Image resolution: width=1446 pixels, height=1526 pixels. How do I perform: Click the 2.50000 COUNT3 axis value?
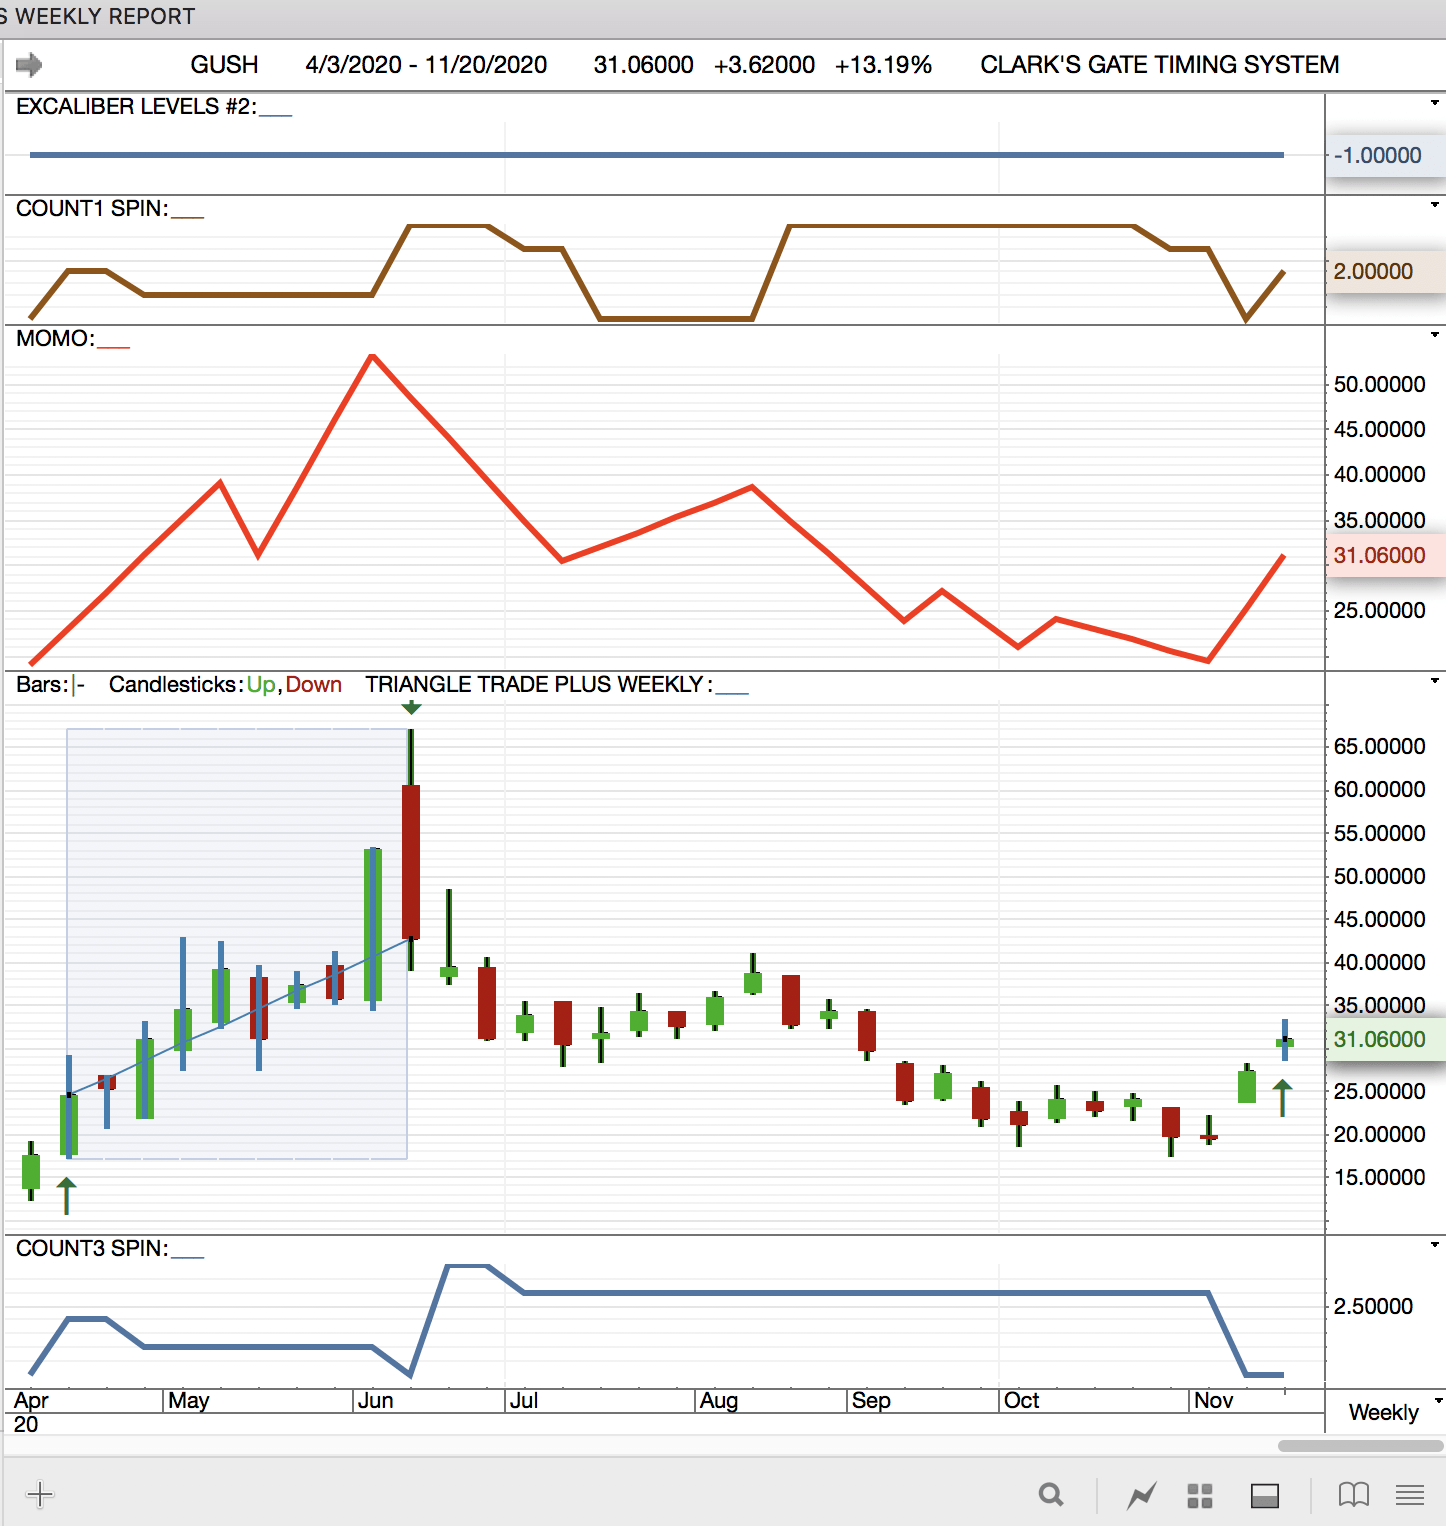(x=1373, y=1306)
